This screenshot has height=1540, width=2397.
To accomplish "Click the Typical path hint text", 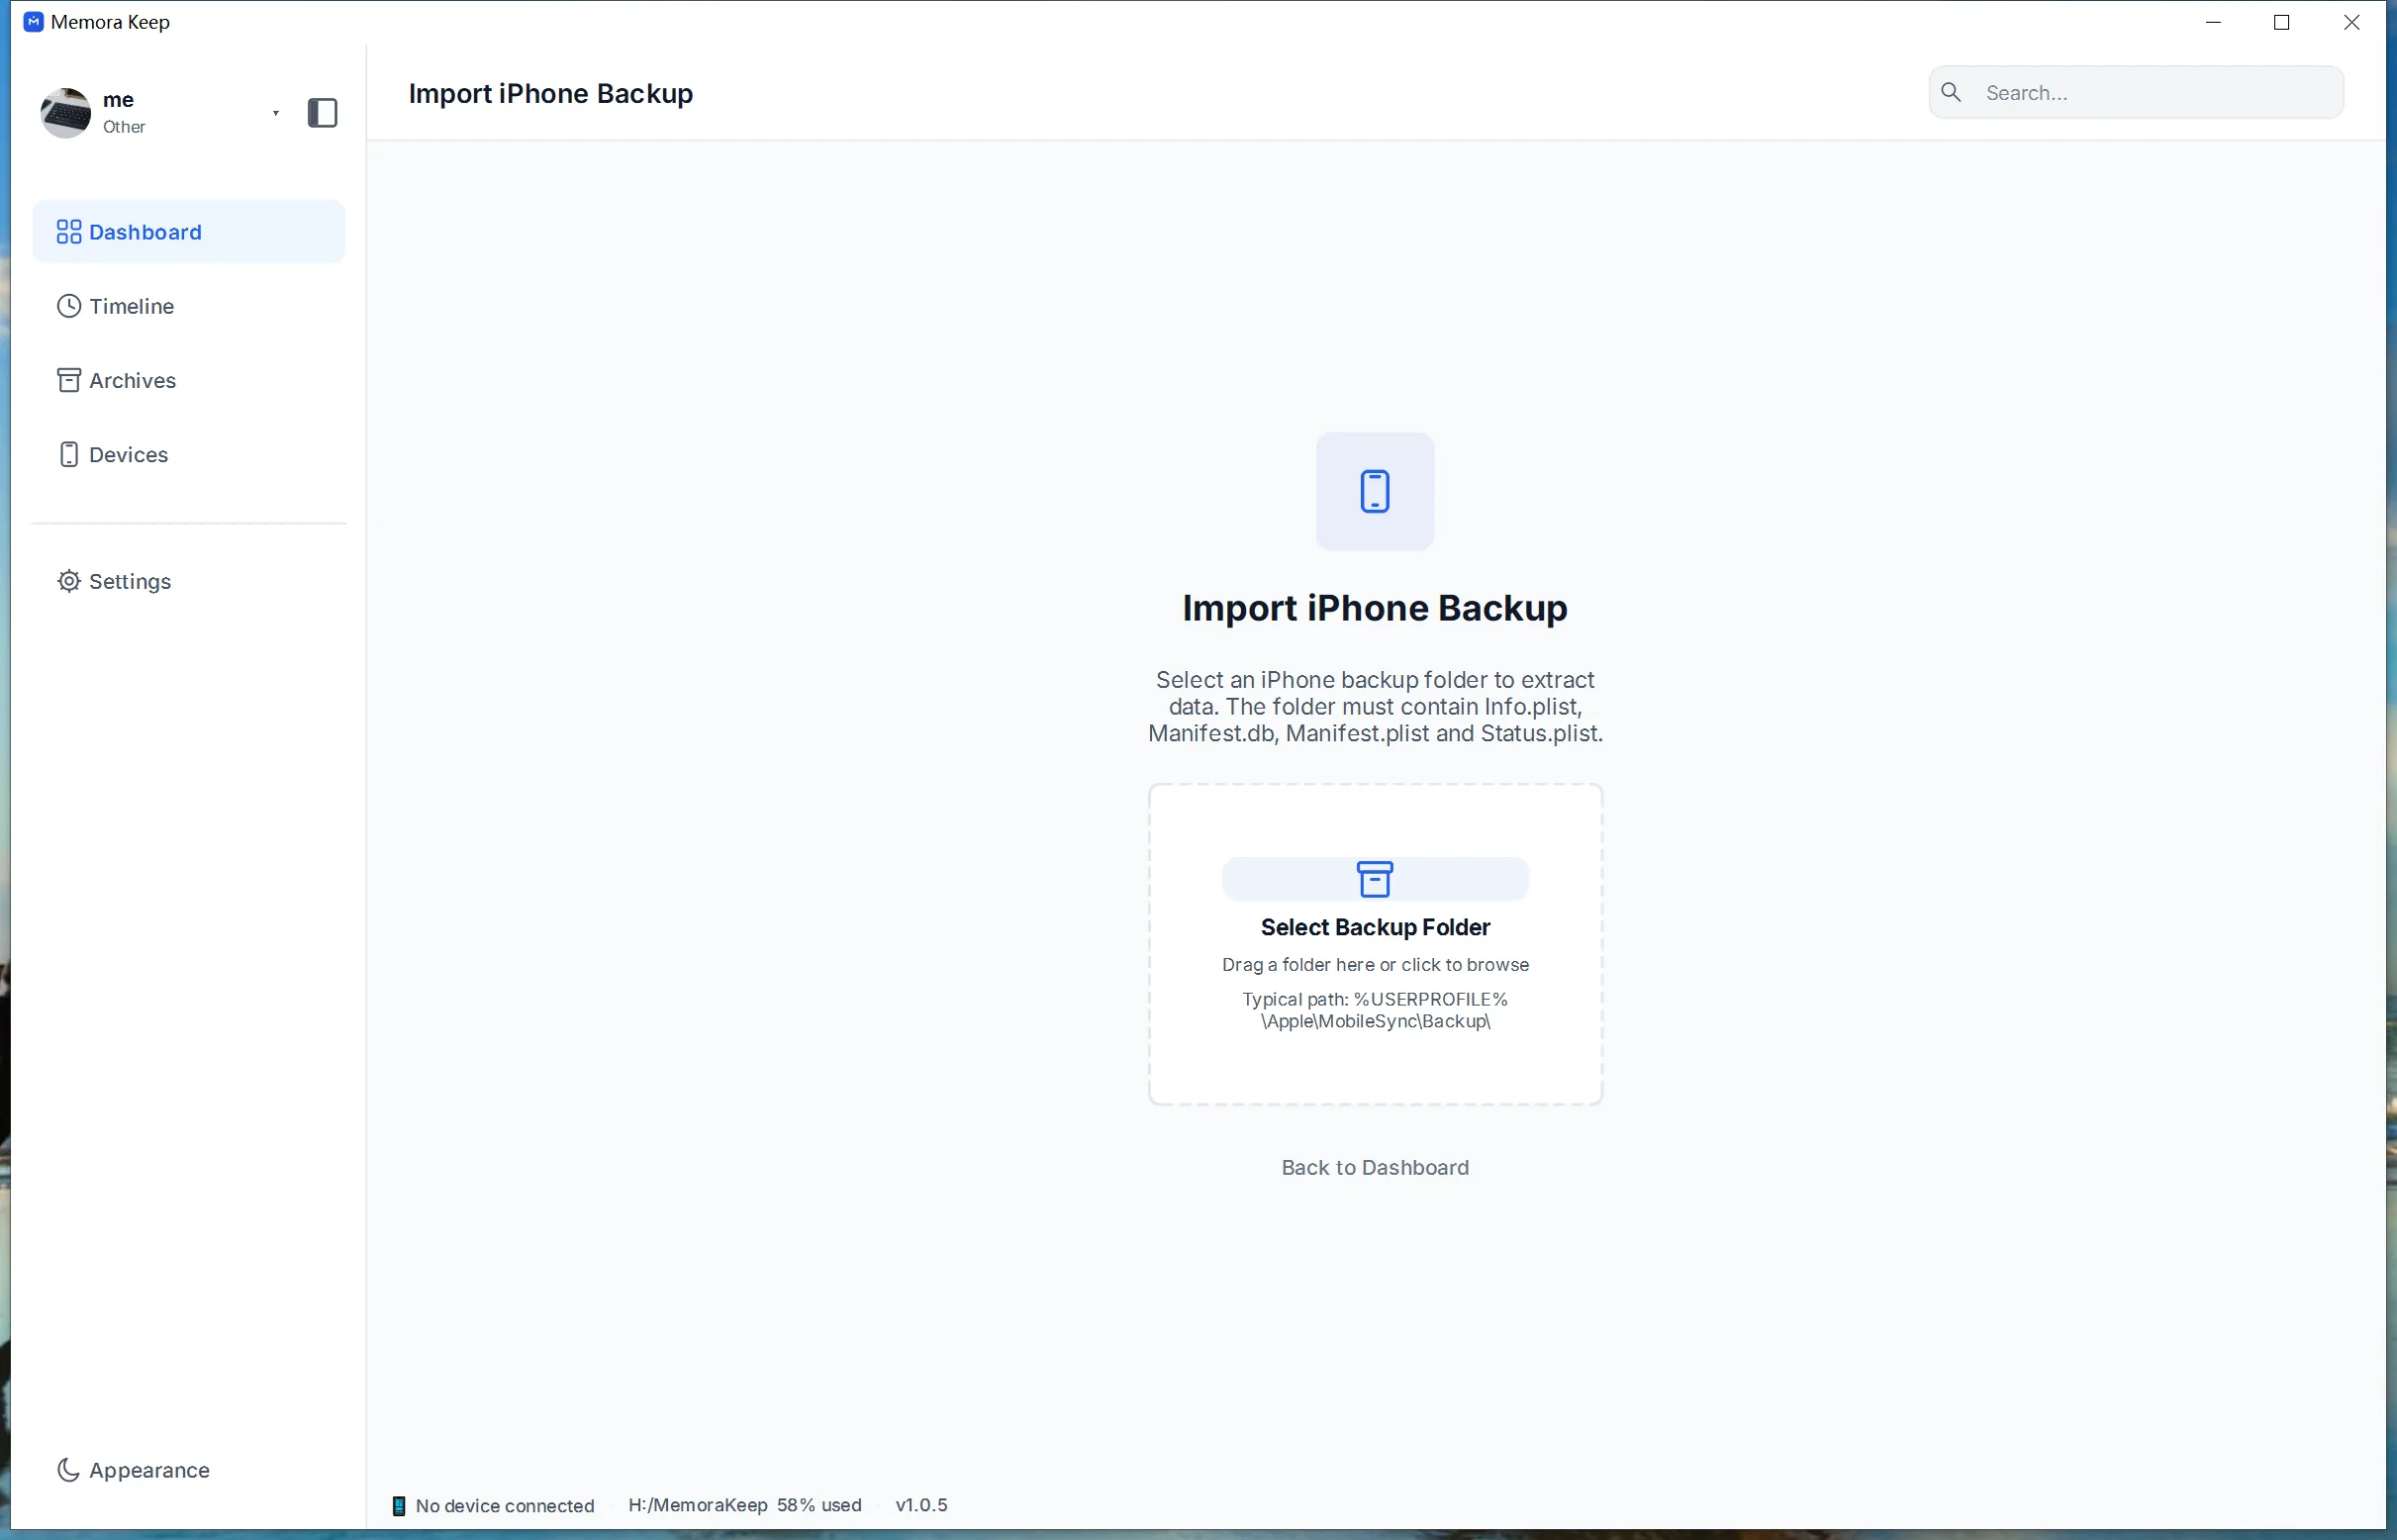I will (x=1375, y=1010).
